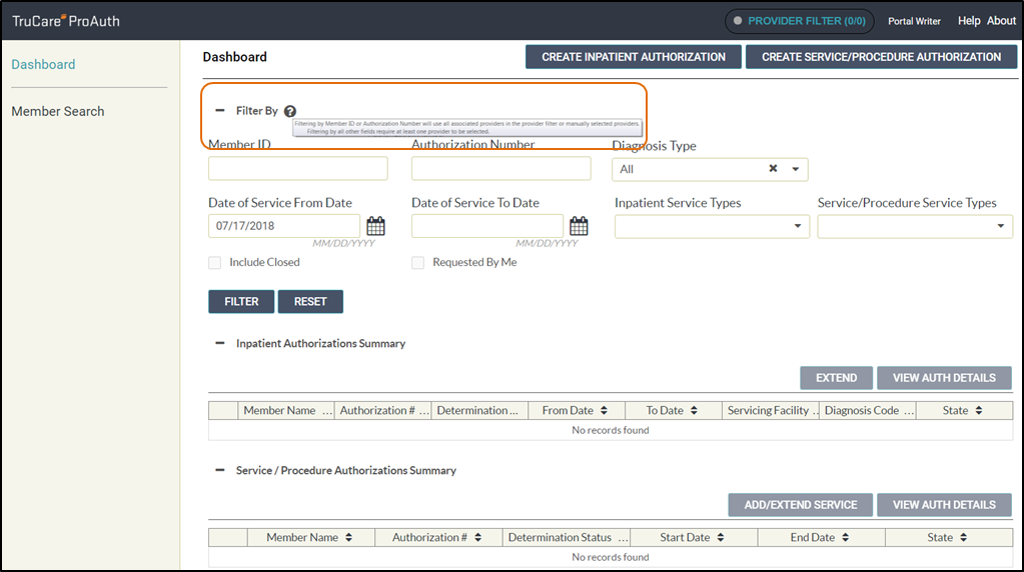Sort service table by Member Name
The height and width of the screenshot is (572, 1024).
pyautogui.click(x=349, y=538)
